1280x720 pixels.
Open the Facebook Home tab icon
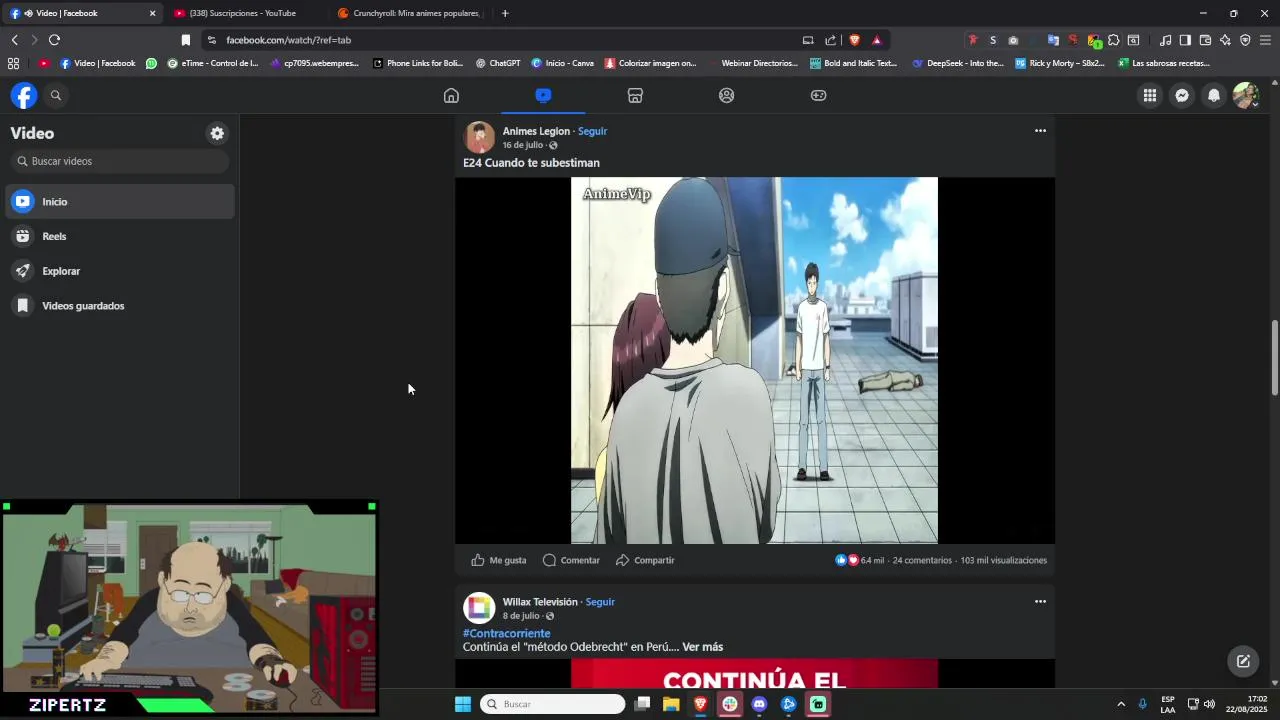click(451, 95)
